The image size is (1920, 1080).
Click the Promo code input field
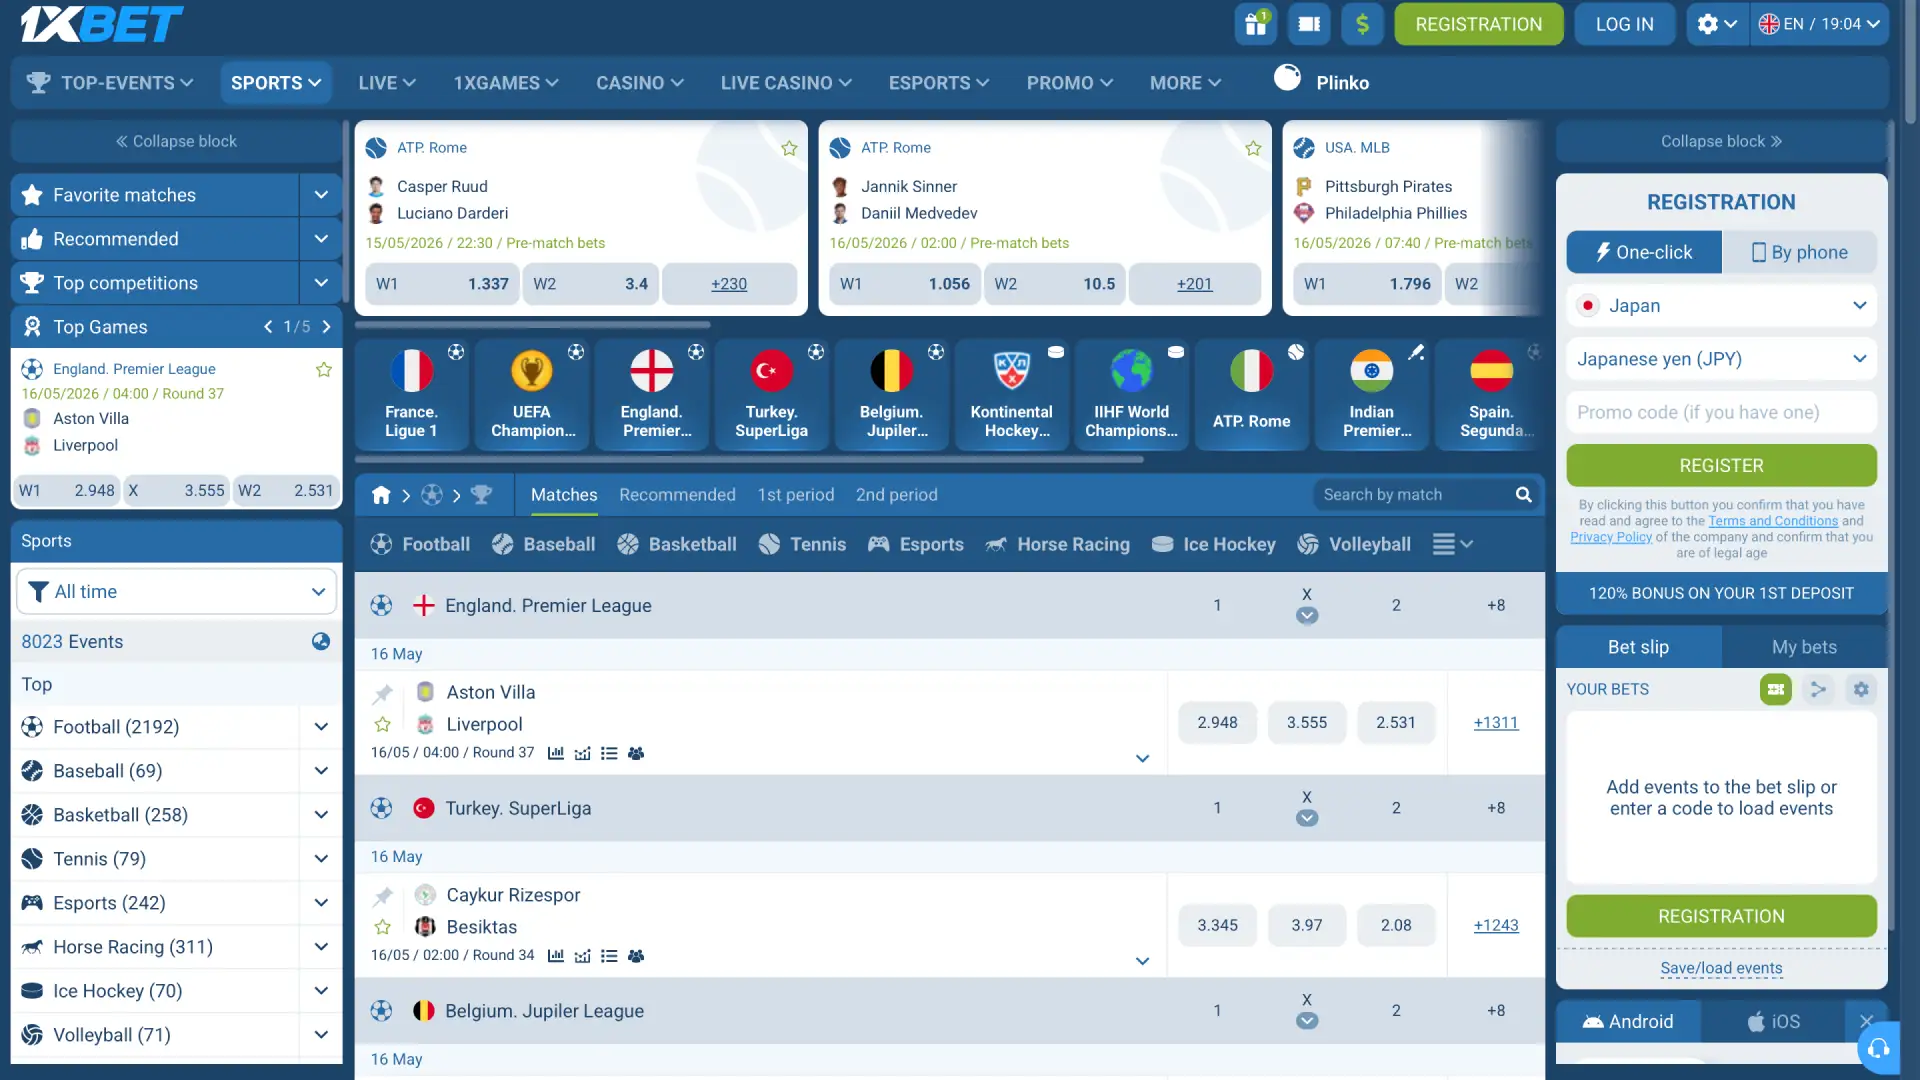[1721, 412]
